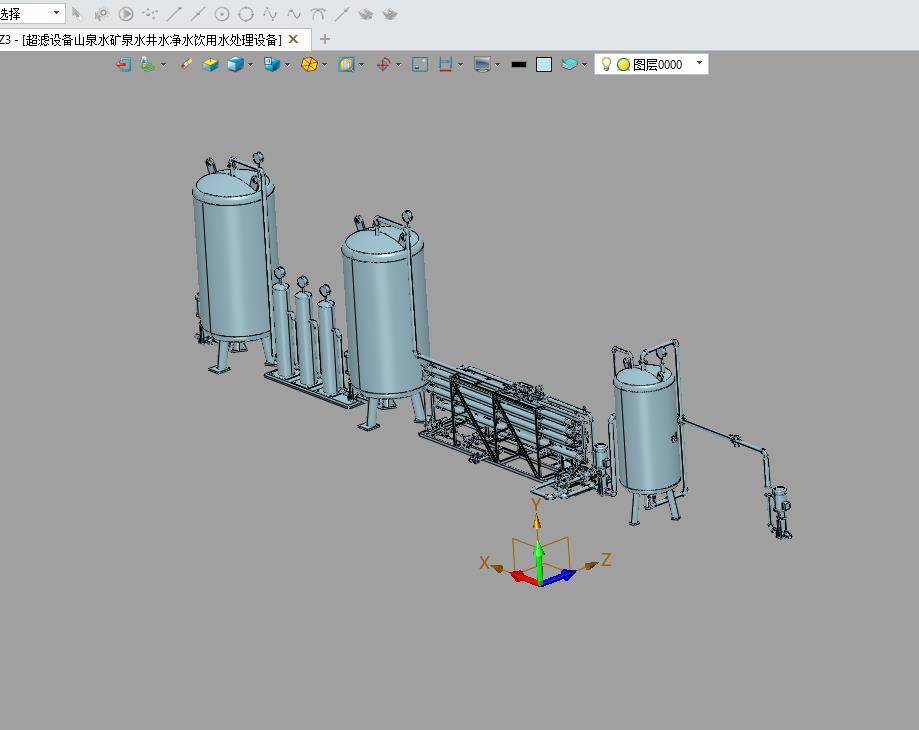This screenshot has width=919, height=730.
Task: Click the gray square window icon
Action: tap(420, 64)
